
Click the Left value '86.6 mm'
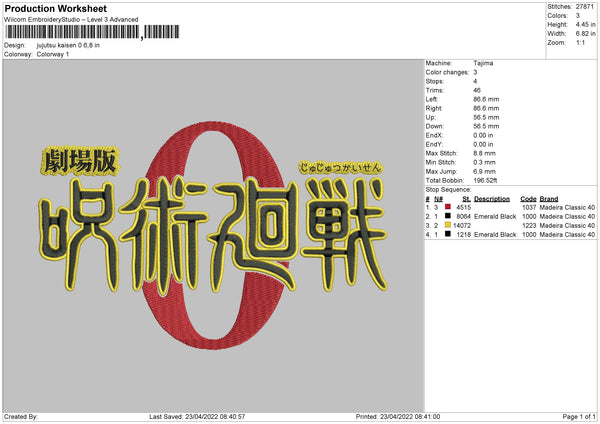(x=486, y=99)
